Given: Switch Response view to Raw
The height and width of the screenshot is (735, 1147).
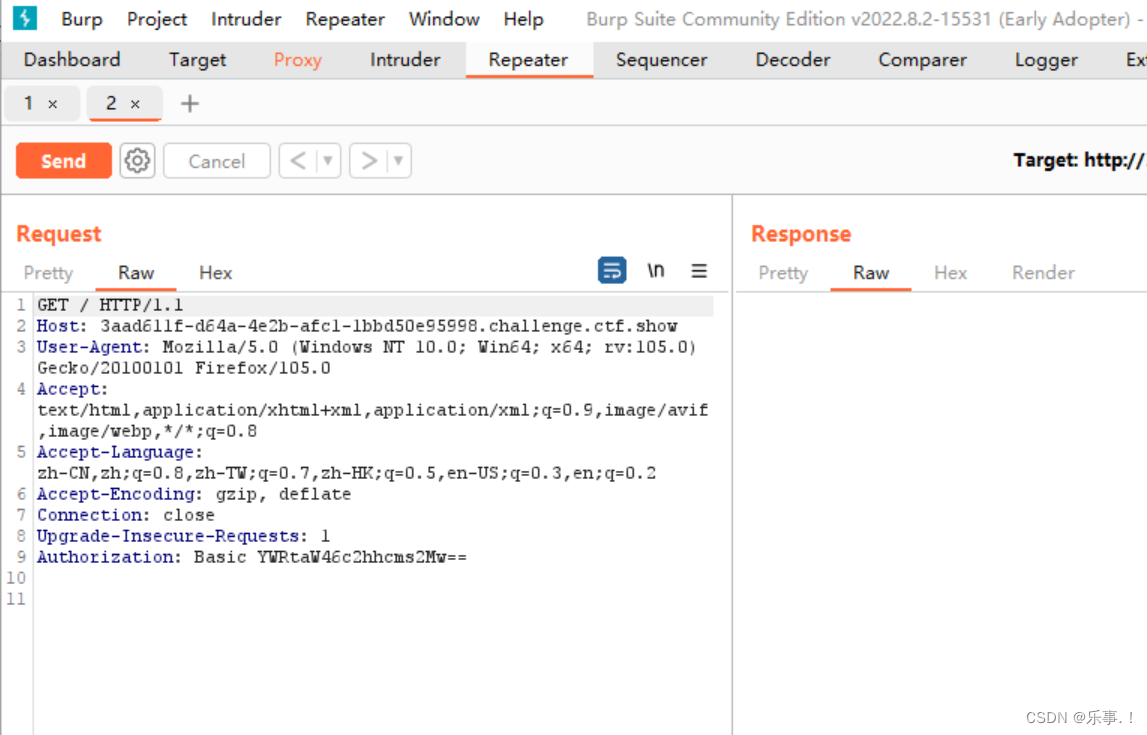Looking at the screenshot, I should 870,273.
